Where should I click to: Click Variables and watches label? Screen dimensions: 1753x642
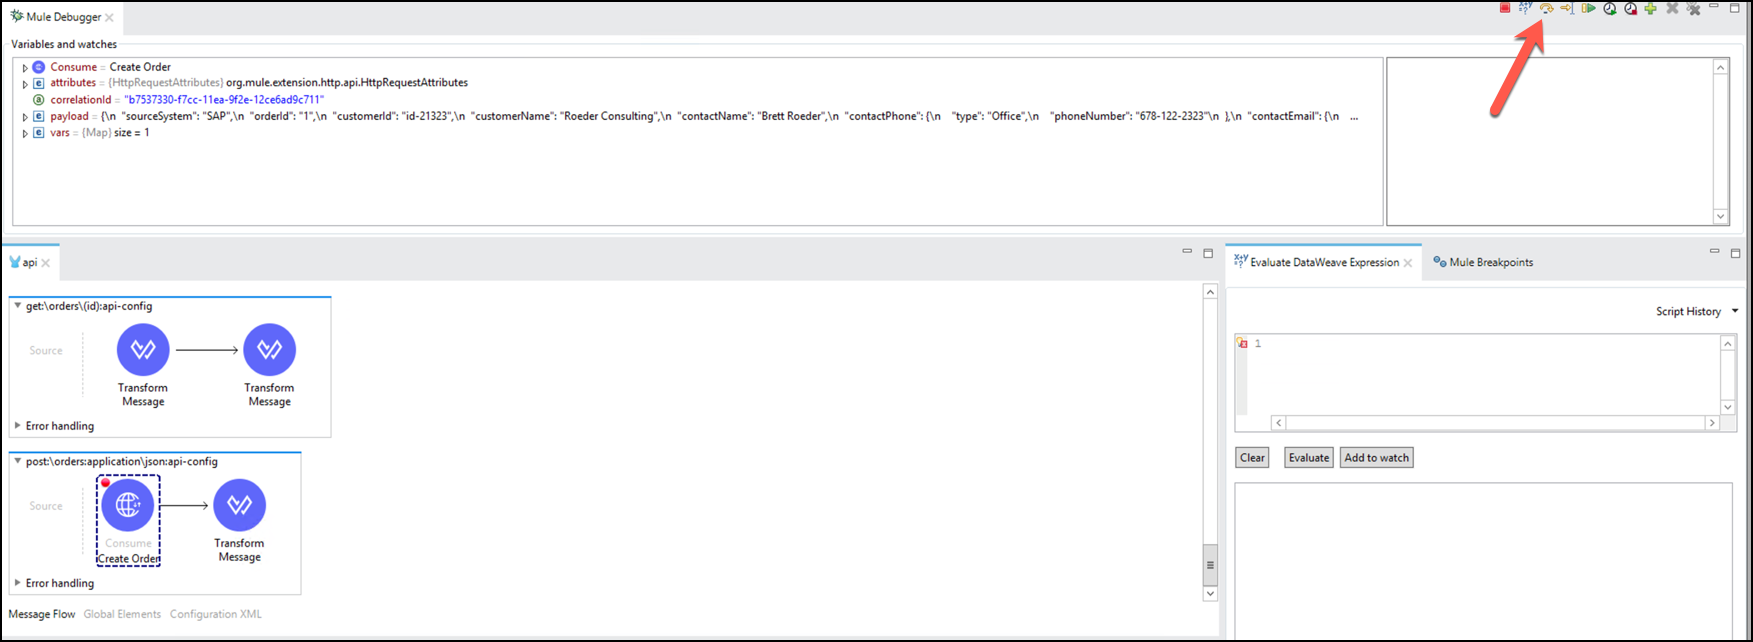[x=64, y=44]
